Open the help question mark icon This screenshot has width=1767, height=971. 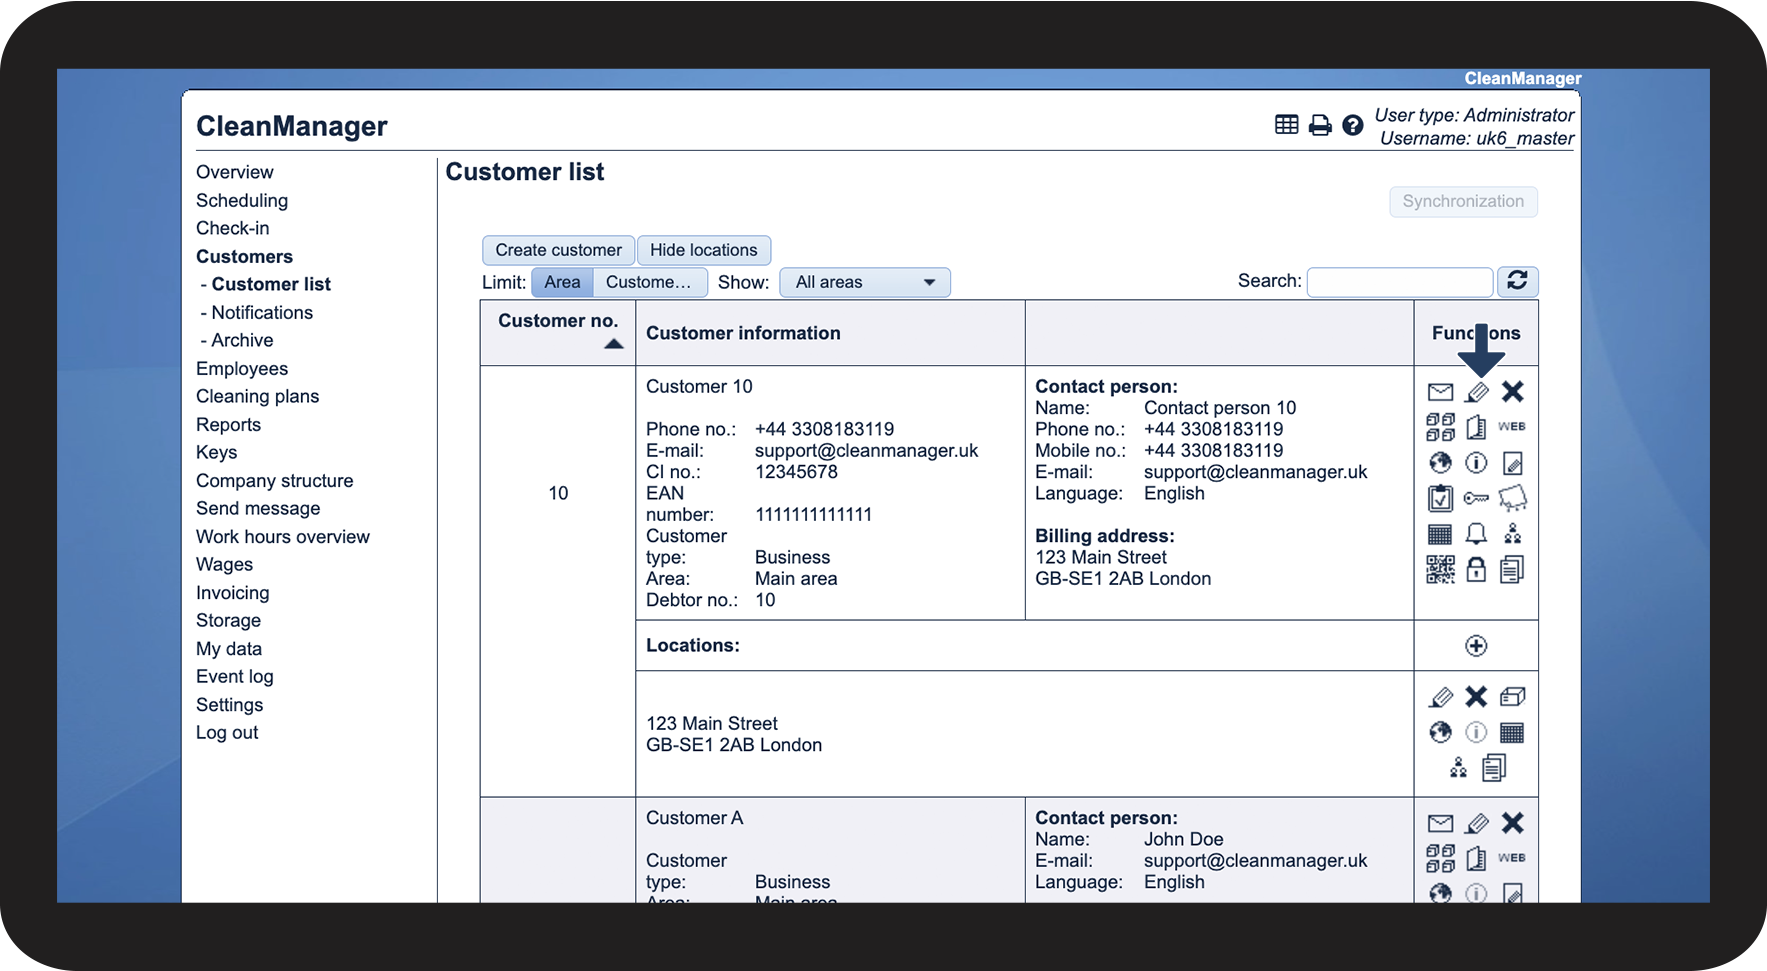coord(1352,125)
